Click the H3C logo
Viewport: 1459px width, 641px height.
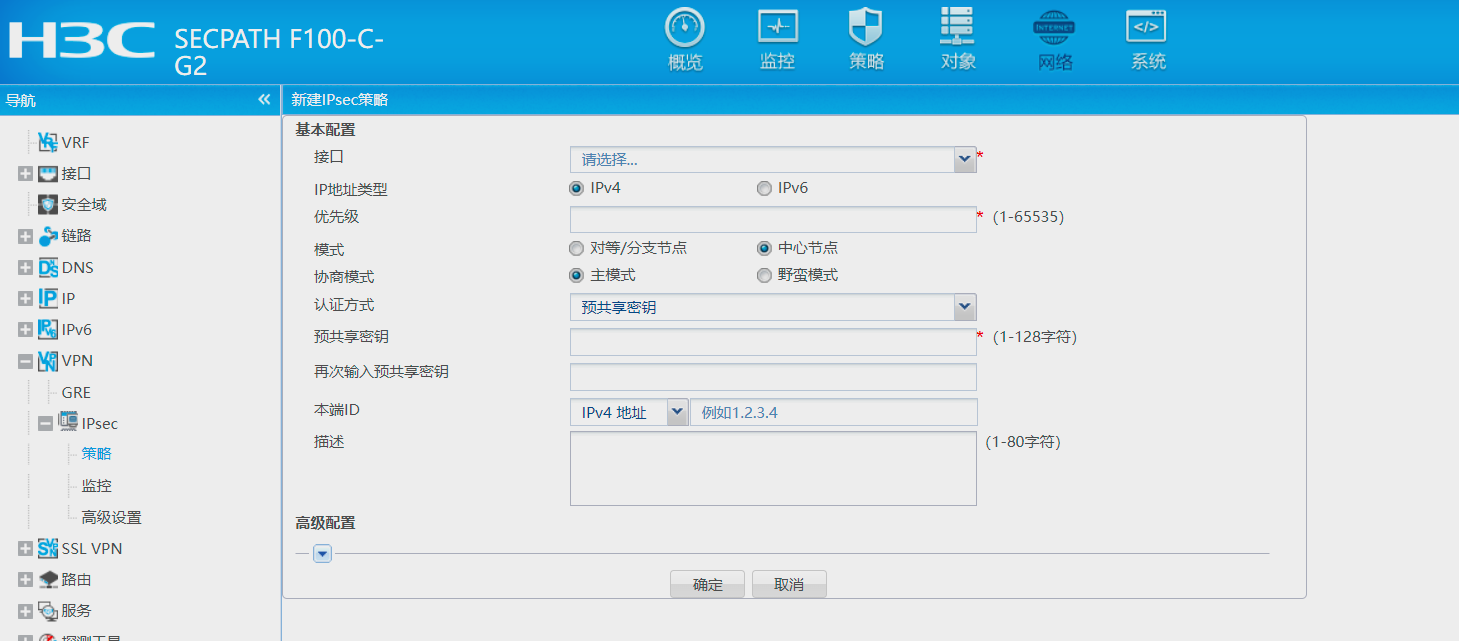82,40
